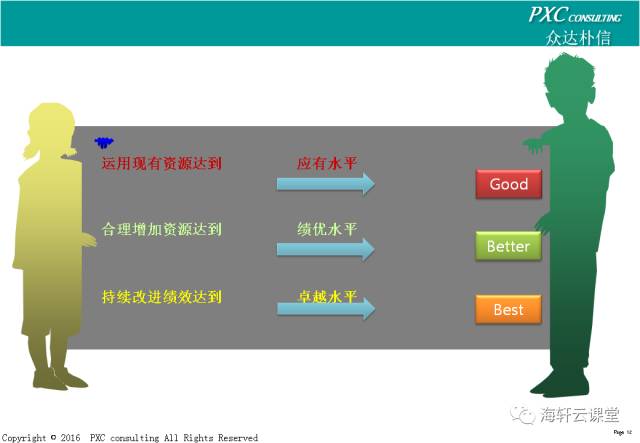
Task: Select the yellow text 持续改进绩效达到
Action: (161, 296)
